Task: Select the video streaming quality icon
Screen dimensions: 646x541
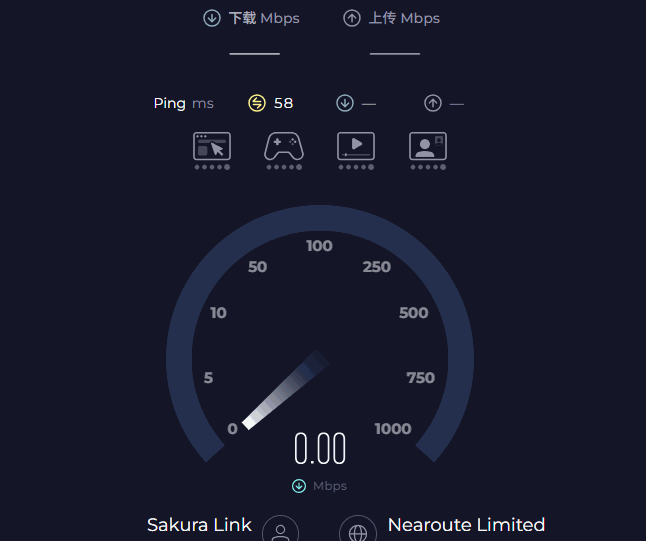Action: 356,147
